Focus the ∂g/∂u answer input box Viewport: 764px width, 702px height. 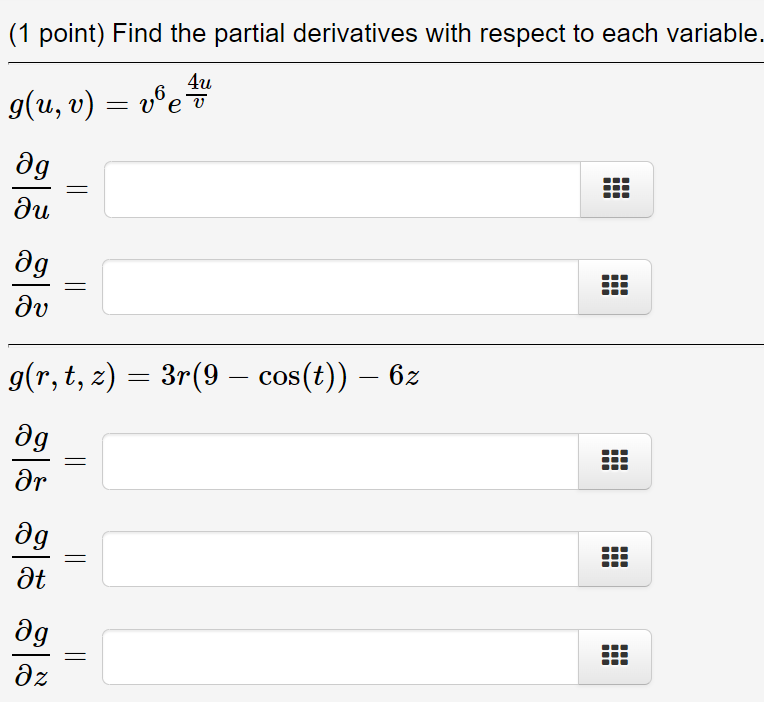tap(342, 189)
